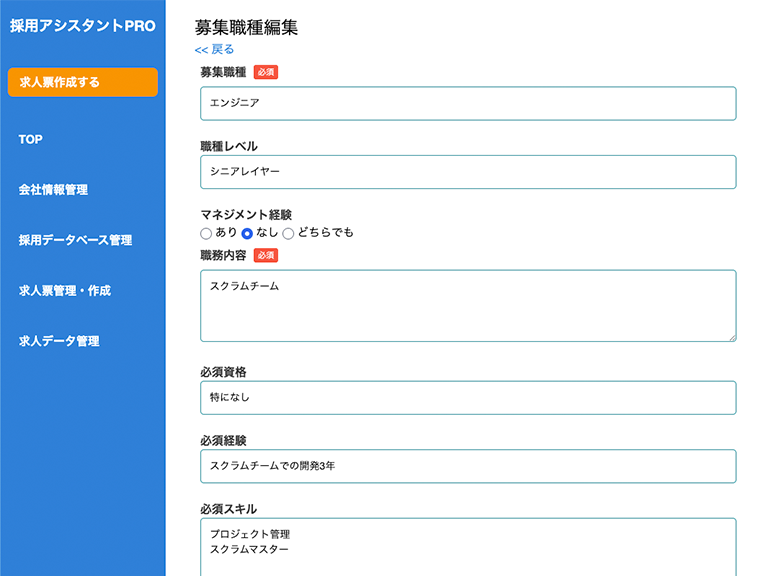
Task: Click the 必須資格 label
Action: coord(223,372)
